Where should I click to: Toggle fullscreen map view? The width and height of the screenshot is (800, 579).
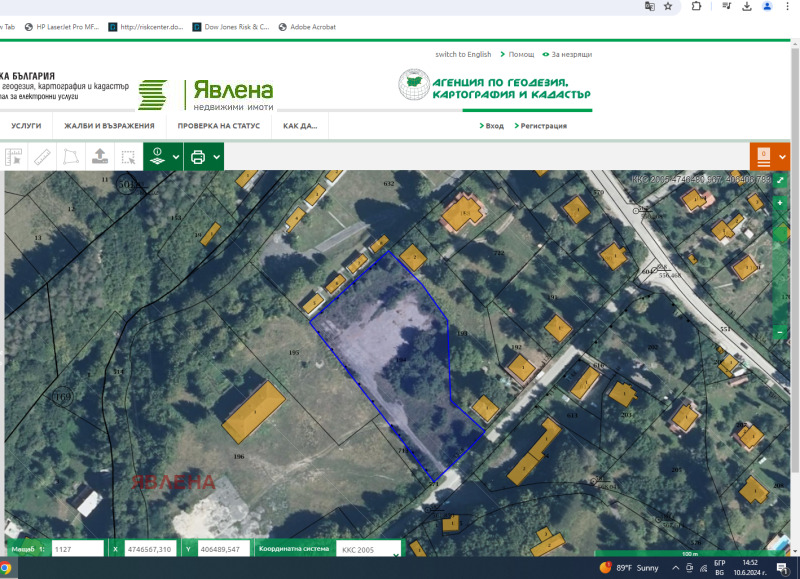780,180
